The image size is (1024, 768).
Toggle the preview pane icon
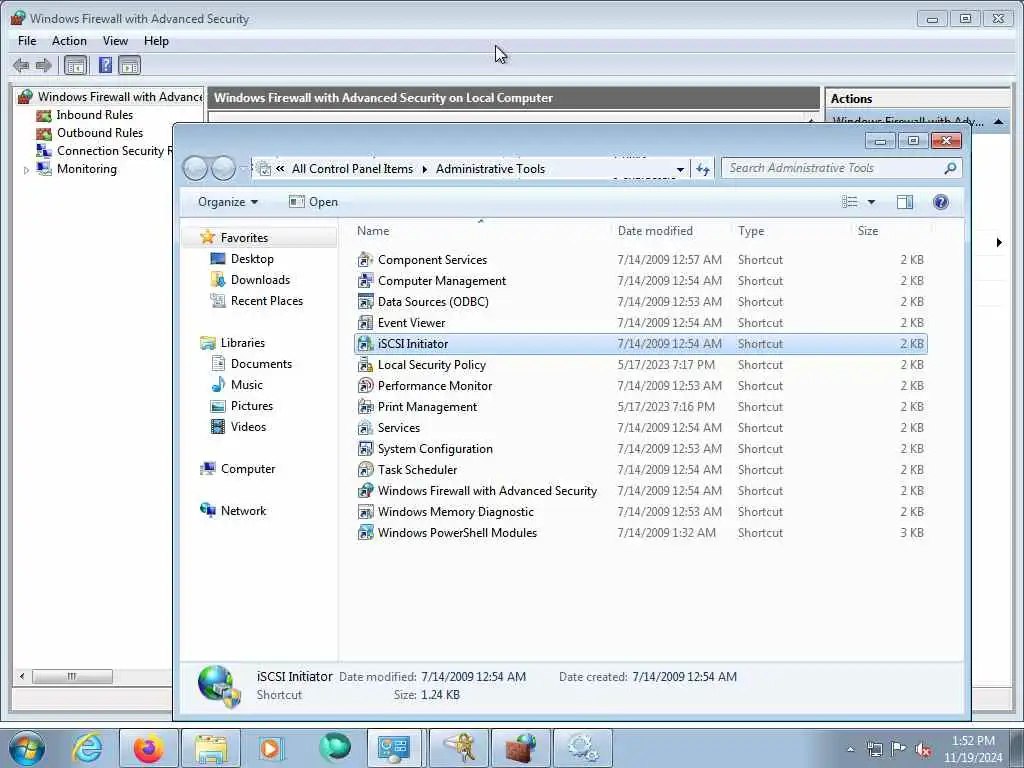pos(904,202)
